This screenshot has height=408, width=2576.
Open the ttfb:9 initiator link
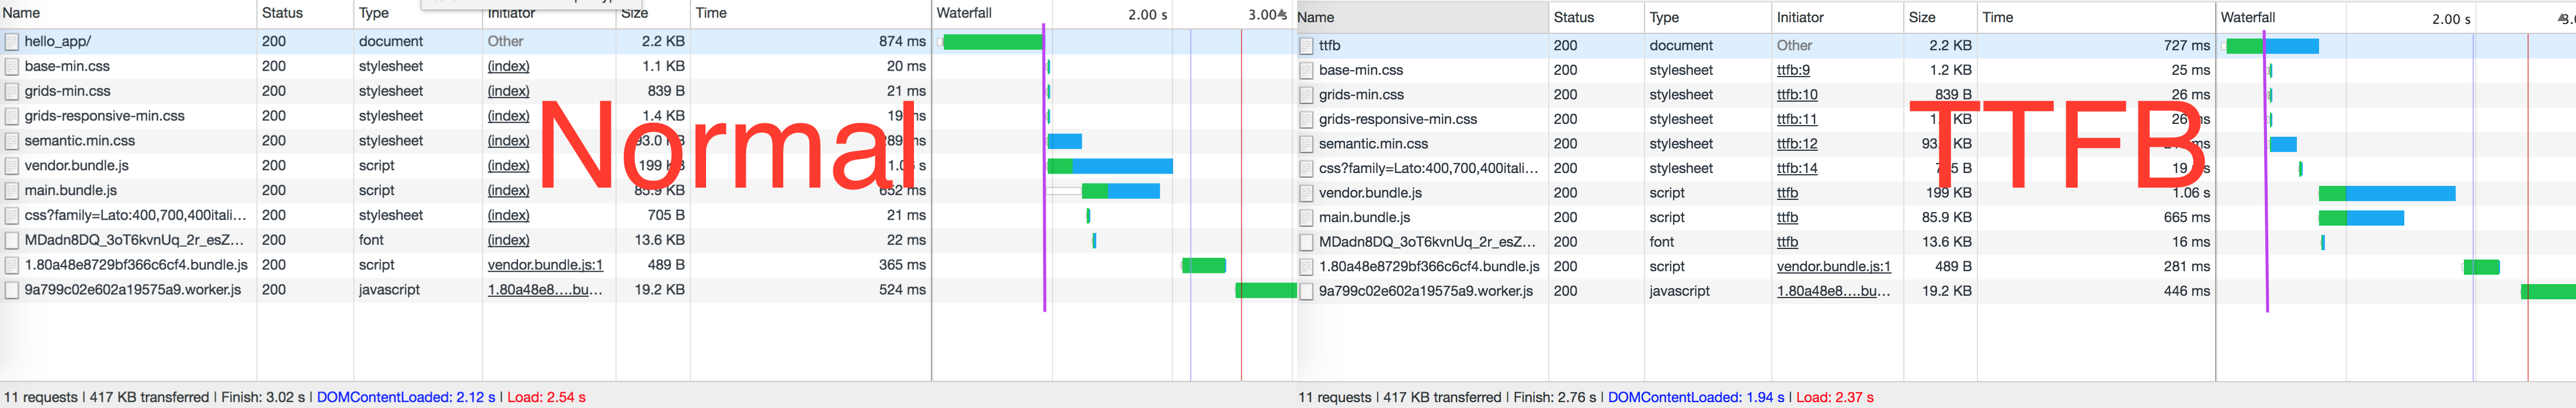coord(1793,70)
